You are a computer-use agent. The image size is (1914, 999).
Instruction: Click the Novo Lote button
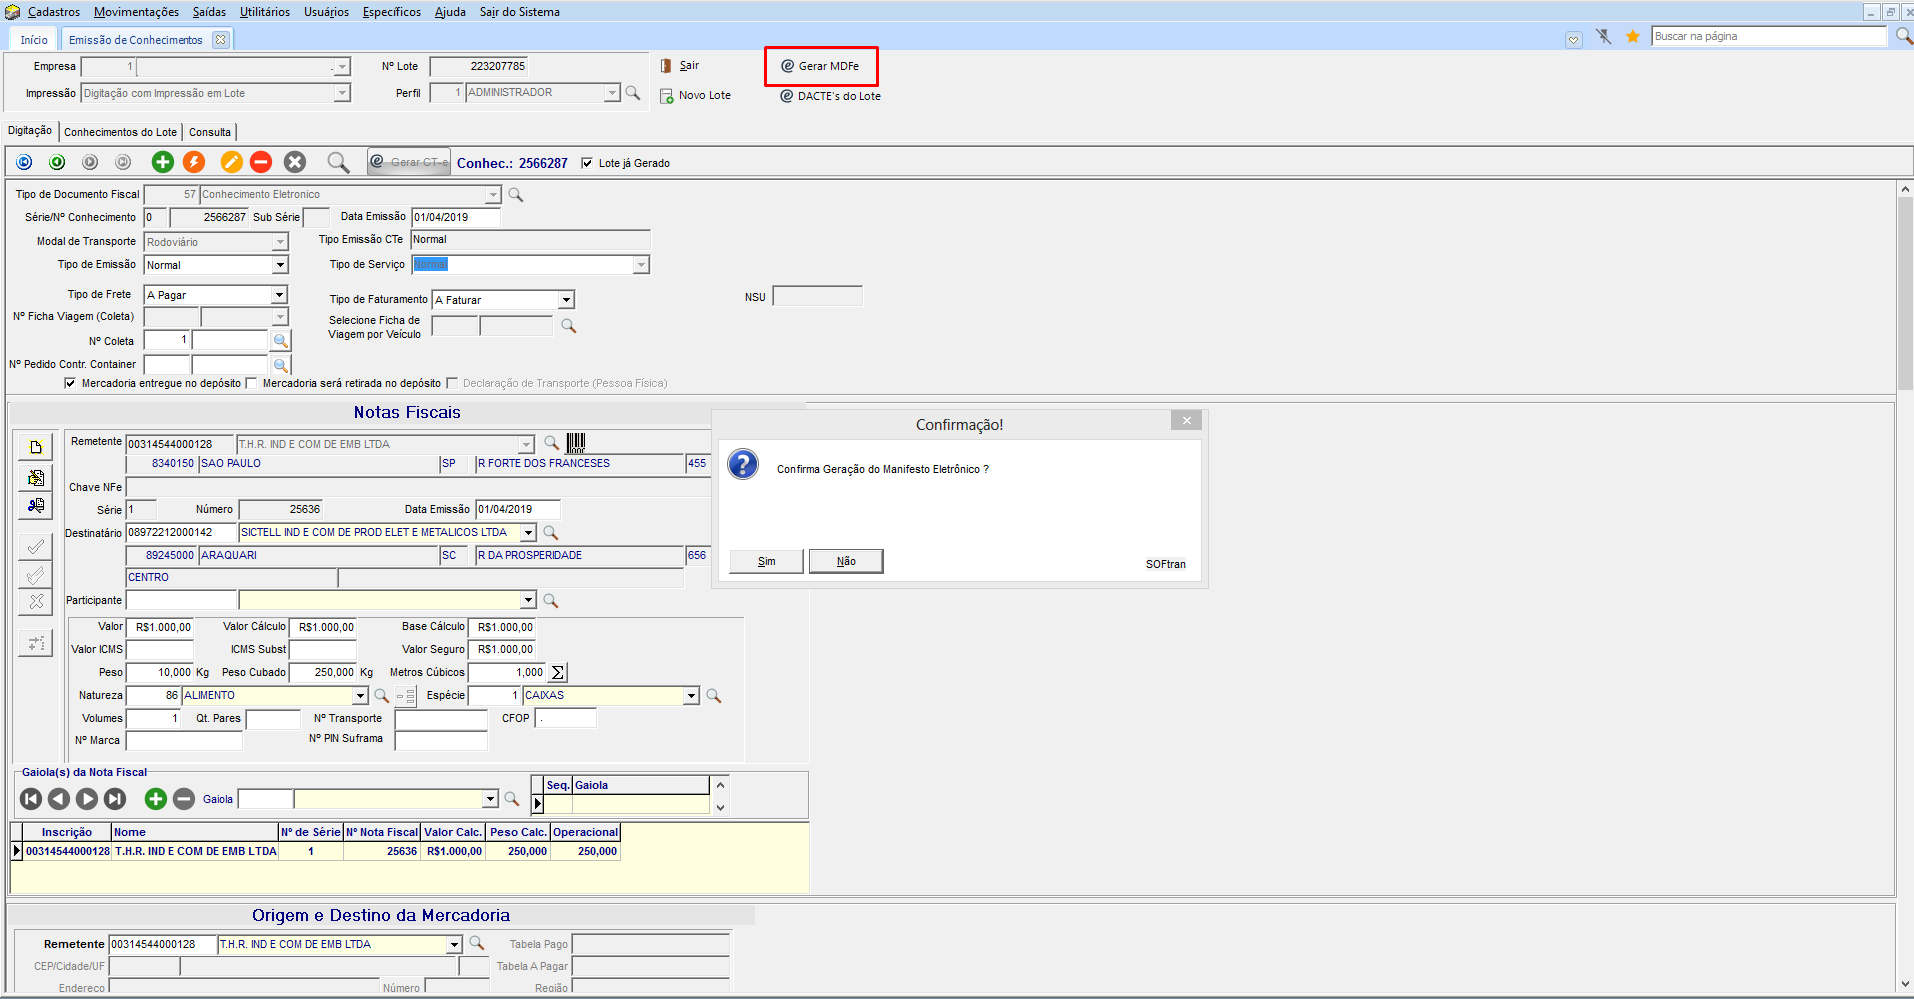(696, 96)
